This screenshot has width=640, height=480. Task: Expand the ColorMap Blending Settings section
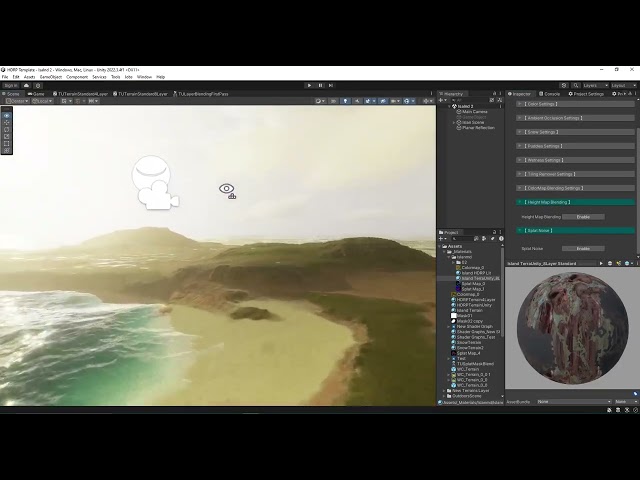[575, 188]
